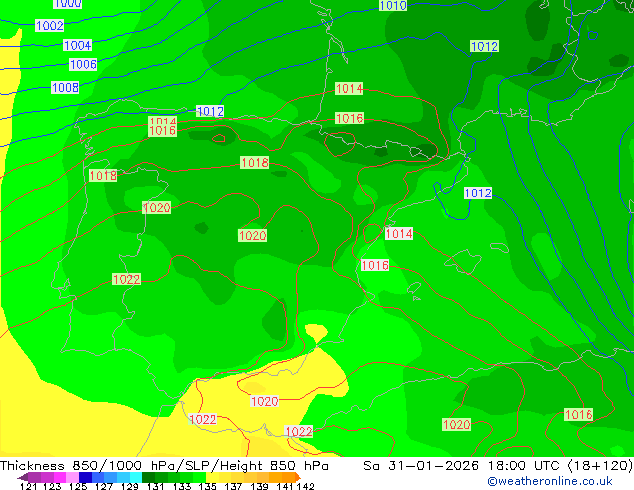The width and height of the screenshot is (634, 490).
Task: Click the 123 legend value
Action: (x=52, y=486)
